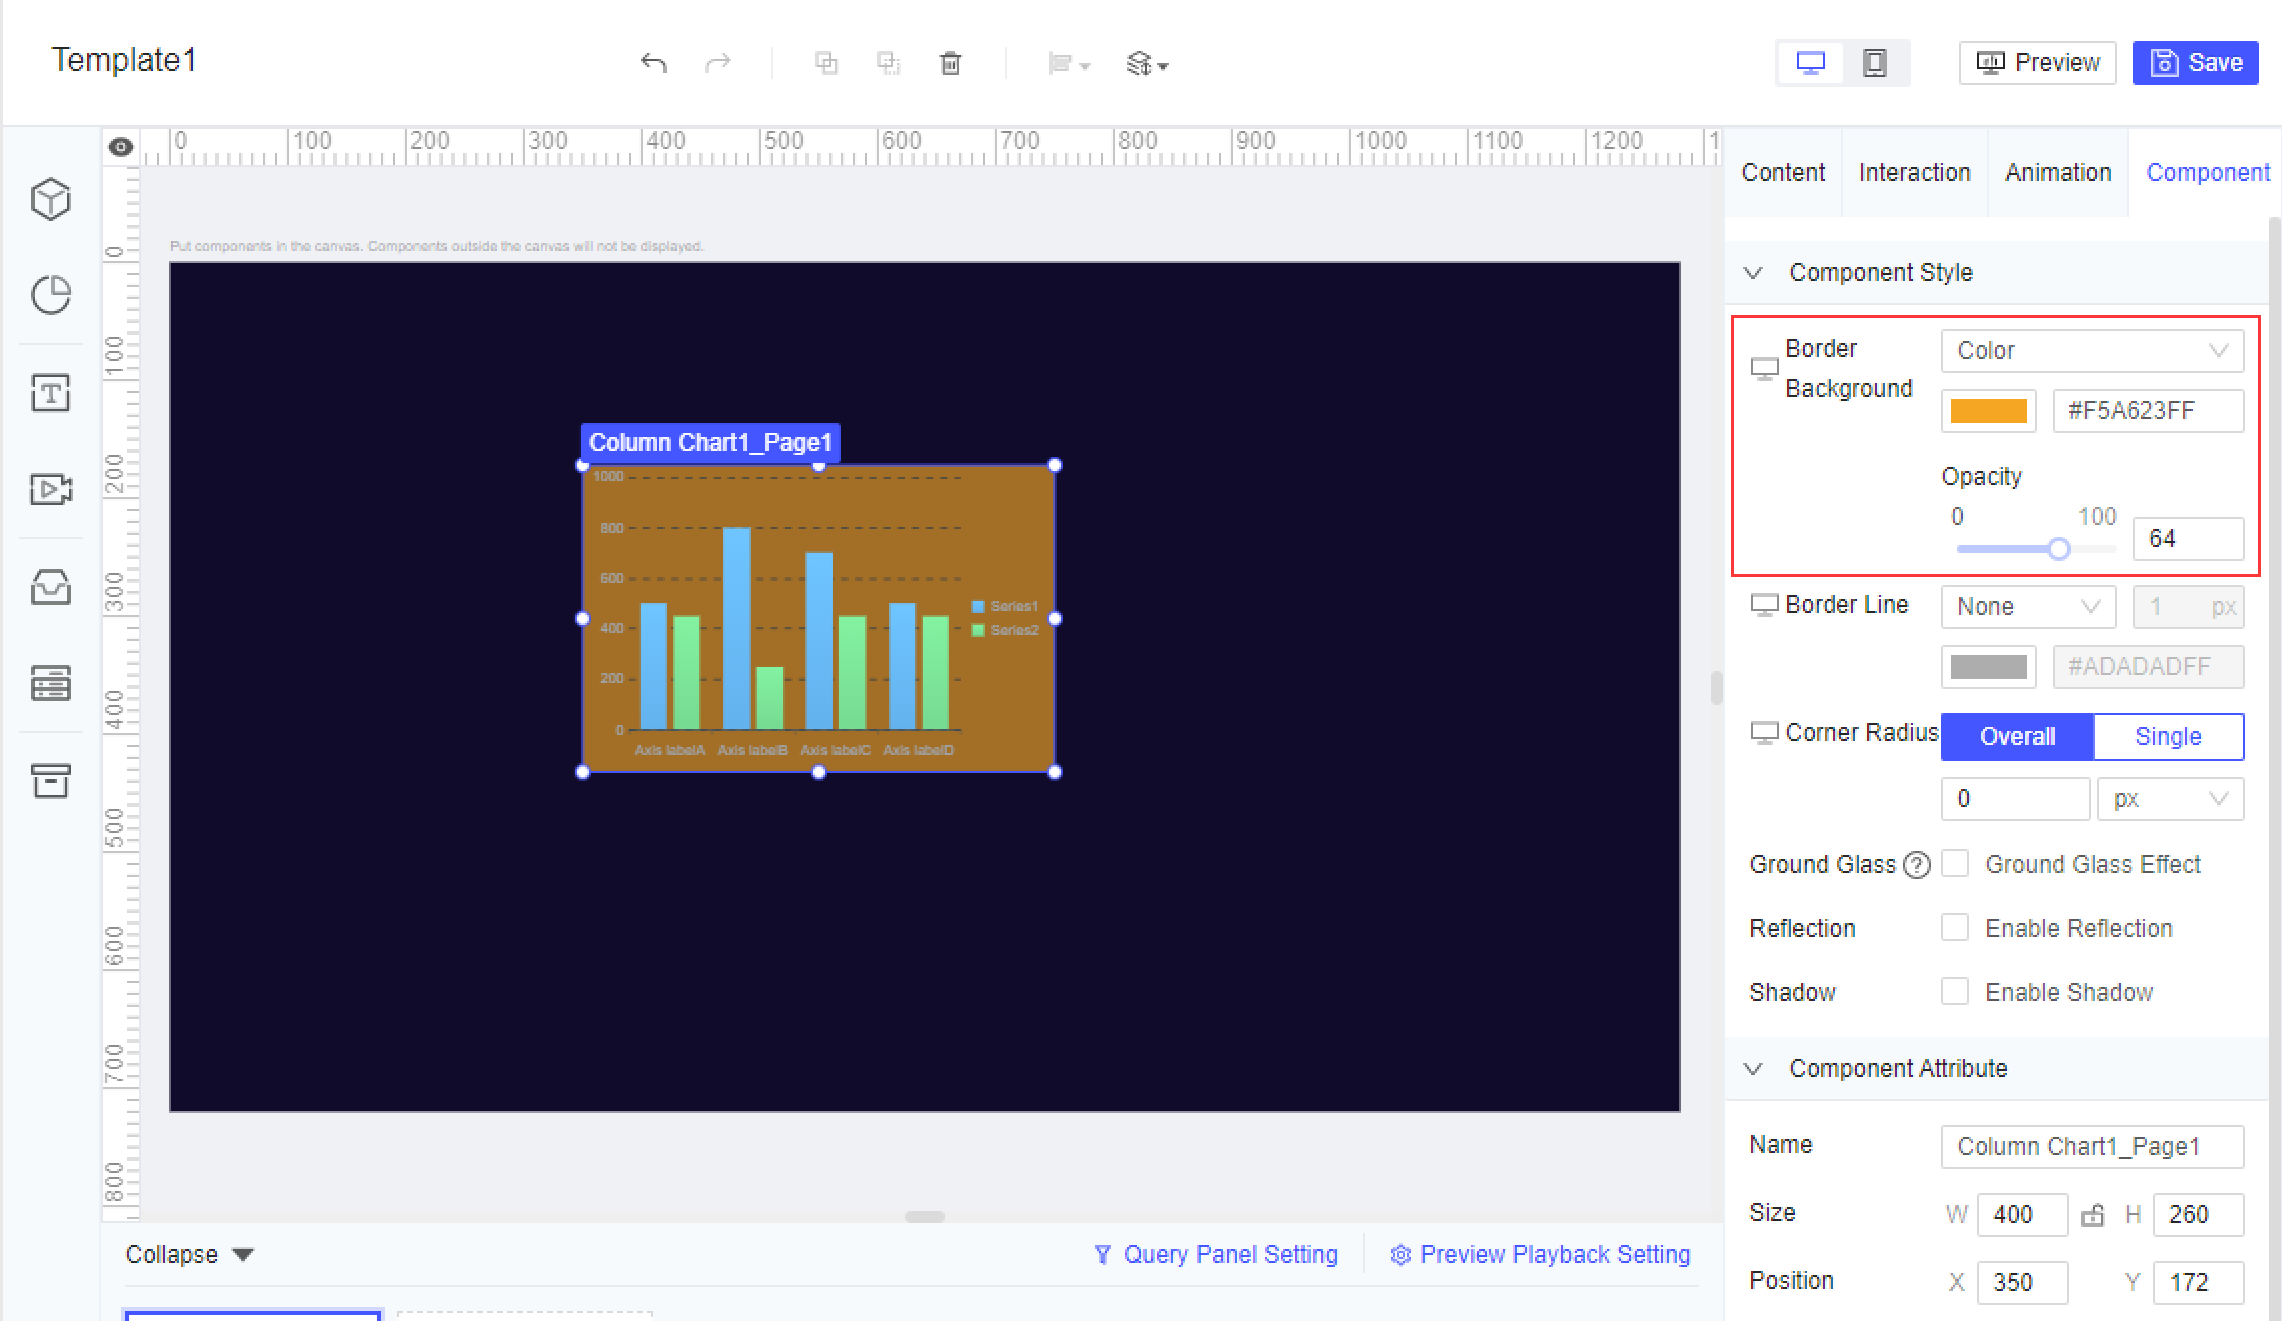
Task: Delete the selected chart with the trash icon
Action: [x=950, y=62]
